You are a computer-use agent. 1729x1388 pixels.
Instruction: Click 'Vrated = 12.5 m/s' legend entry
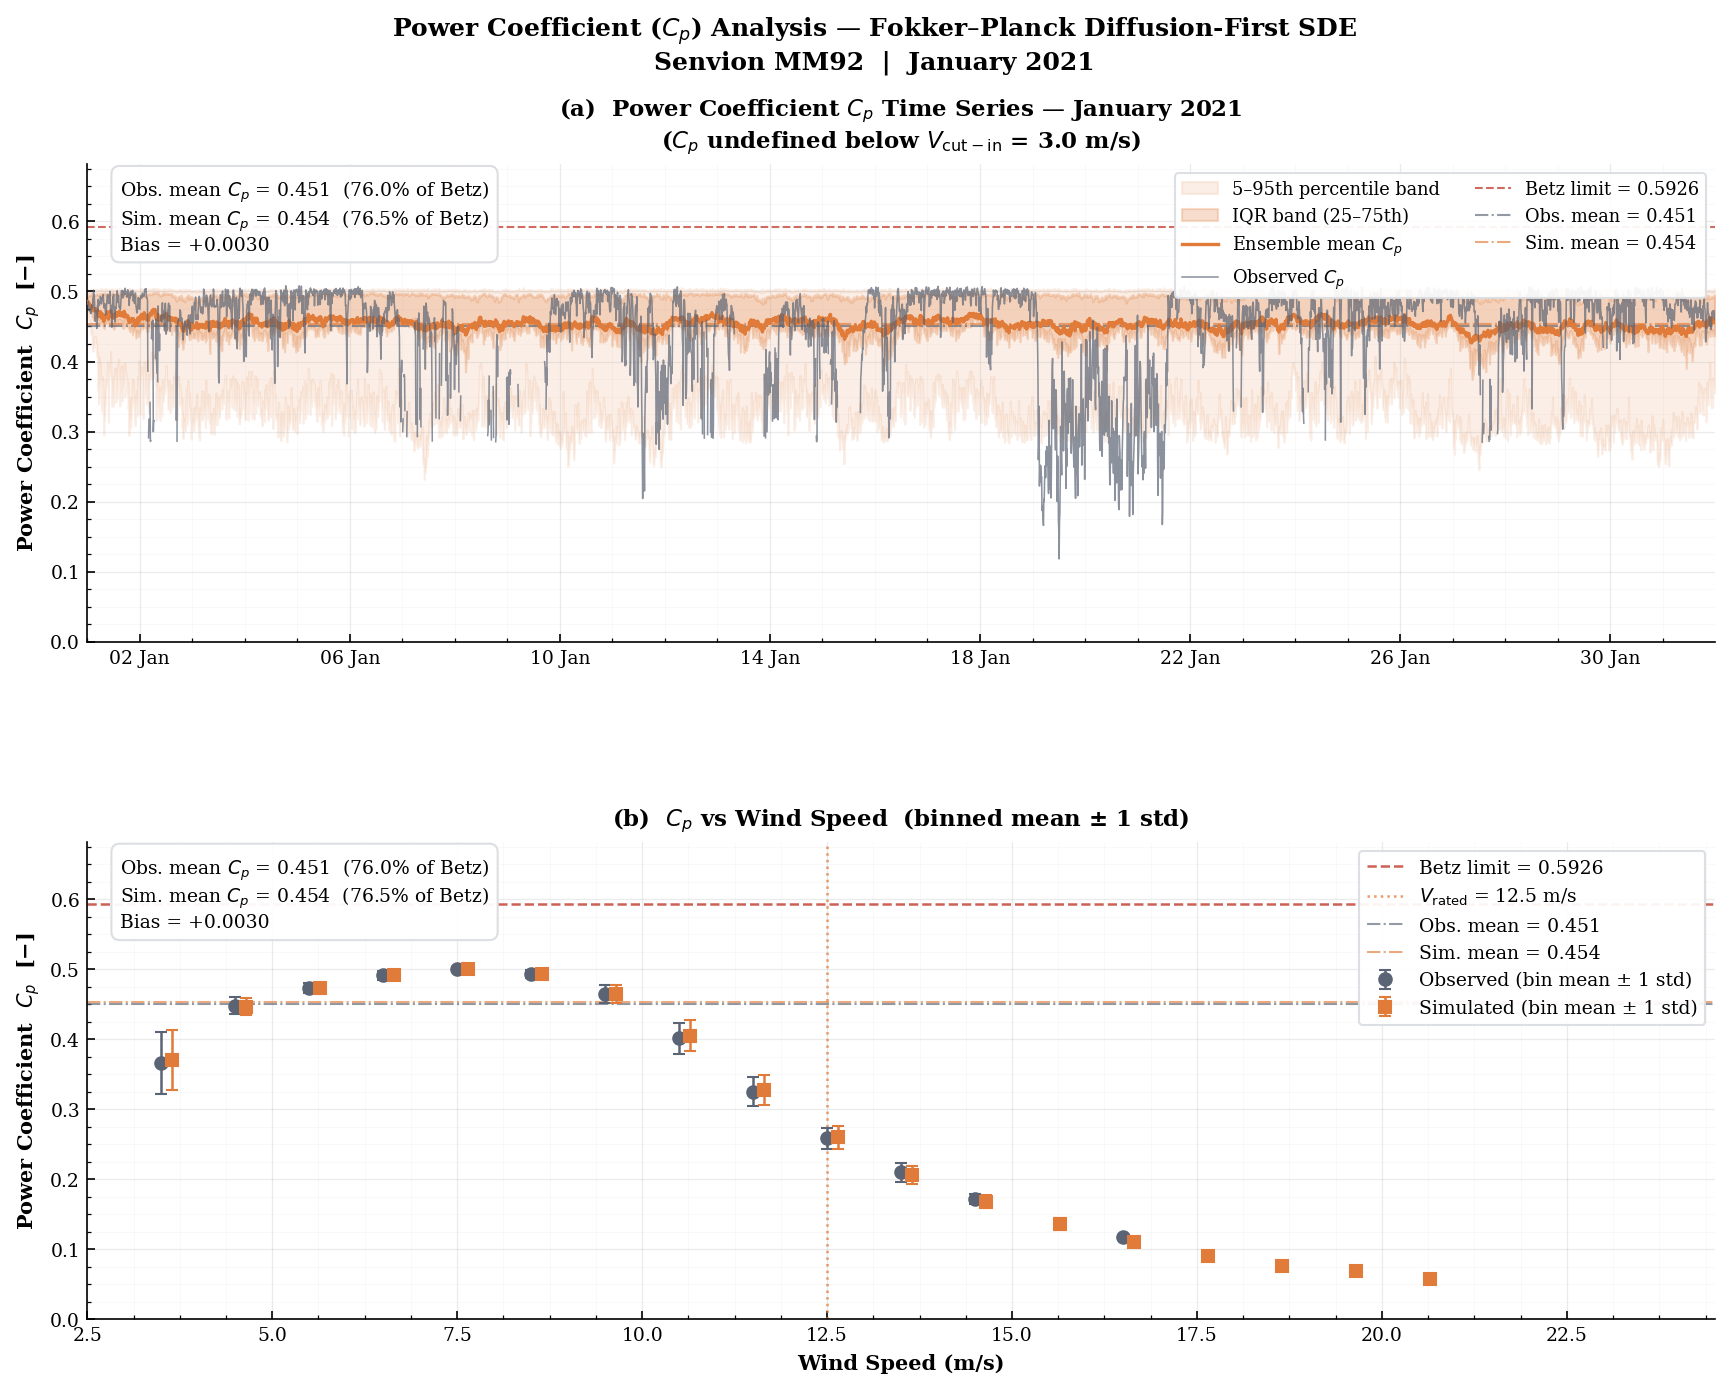coord(1472,896)
